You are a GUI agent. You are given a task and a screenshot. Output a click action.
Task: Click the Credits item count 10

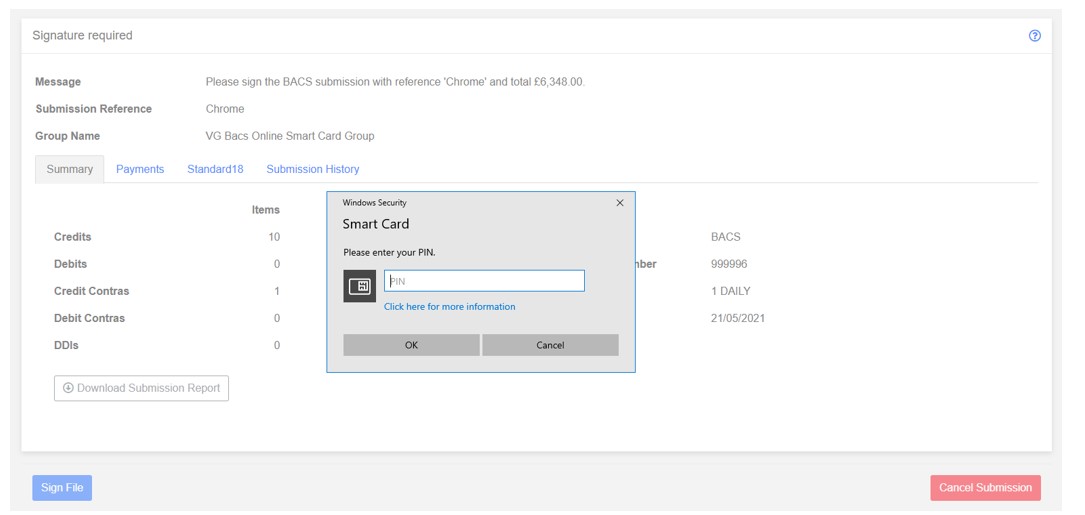click(275, 237)
